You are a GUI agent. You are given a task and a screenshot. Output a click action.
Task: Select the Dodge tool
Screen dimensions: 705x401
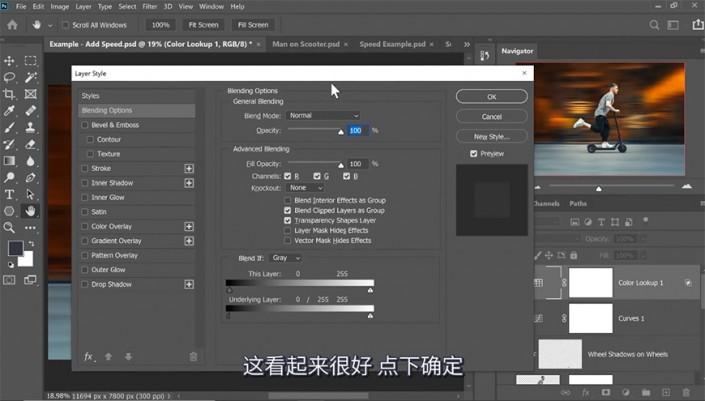click(x=9, y=178)
